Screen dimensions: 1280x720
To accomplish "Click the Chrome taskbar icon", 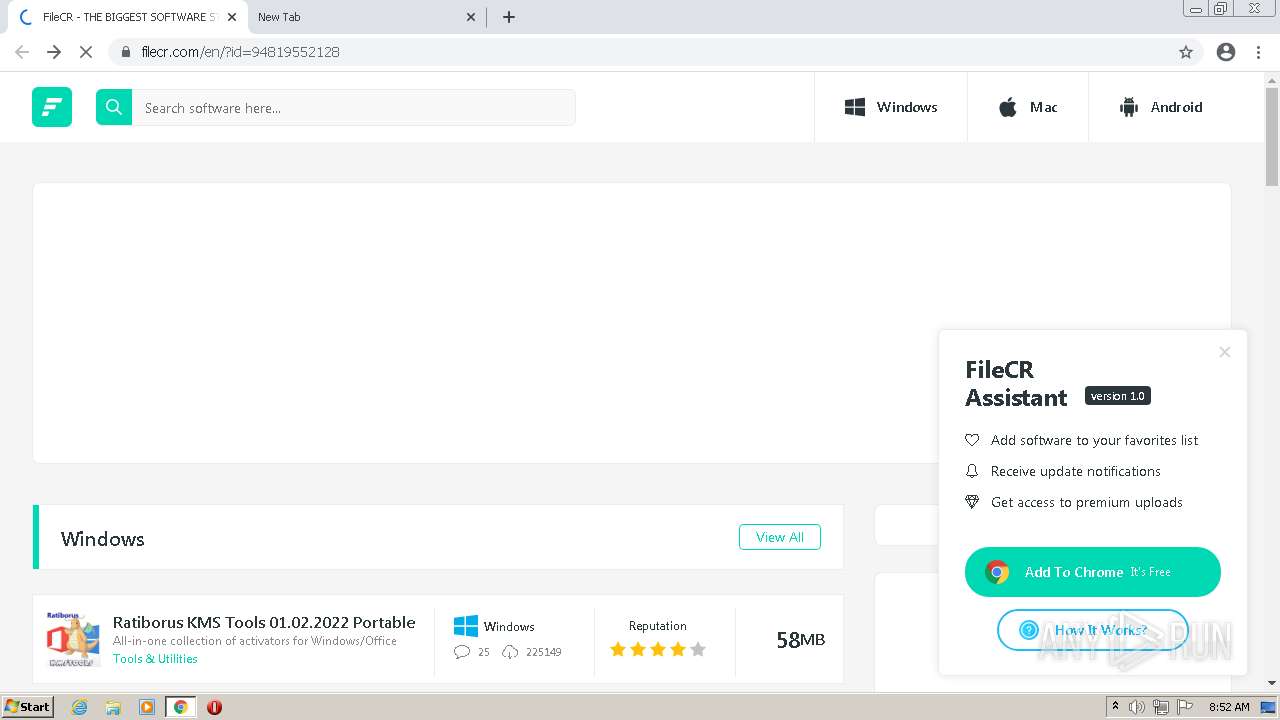I will click(181, 707).
